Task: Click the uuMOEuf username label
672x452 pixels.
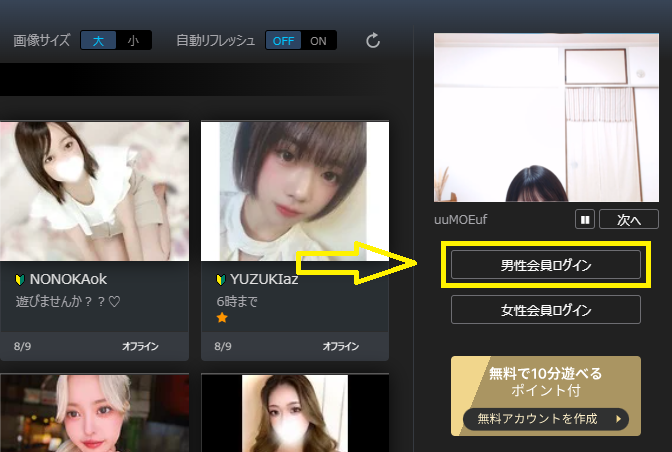Action: tap(461, 219)
